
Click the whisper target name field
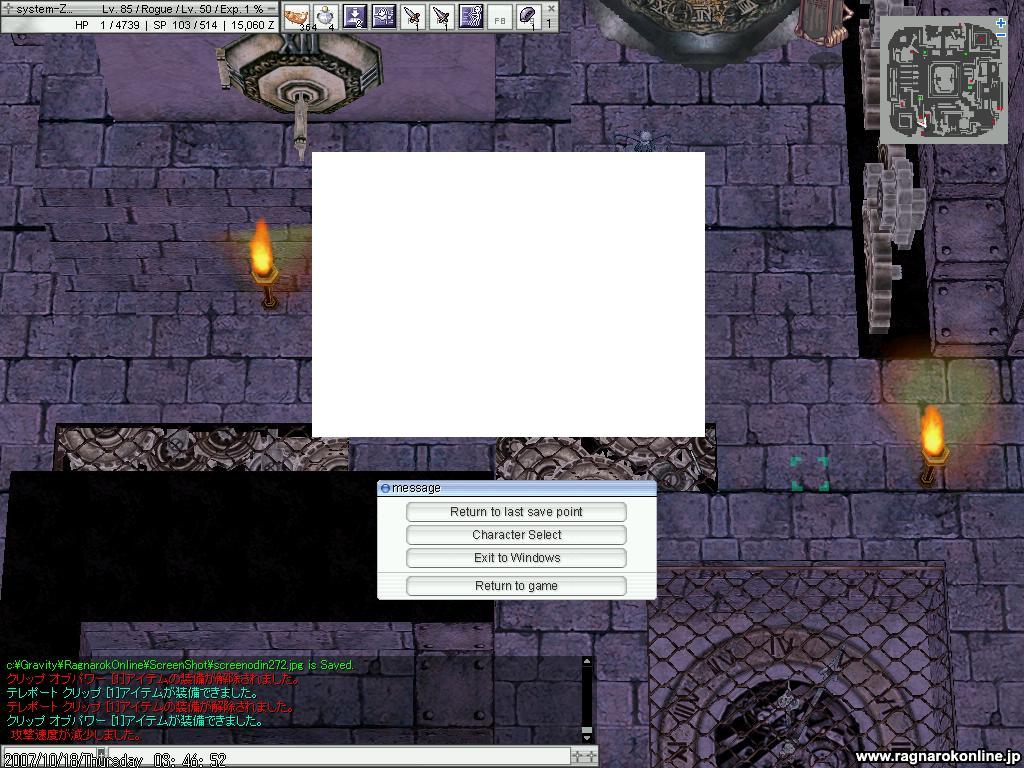point(52,756)
